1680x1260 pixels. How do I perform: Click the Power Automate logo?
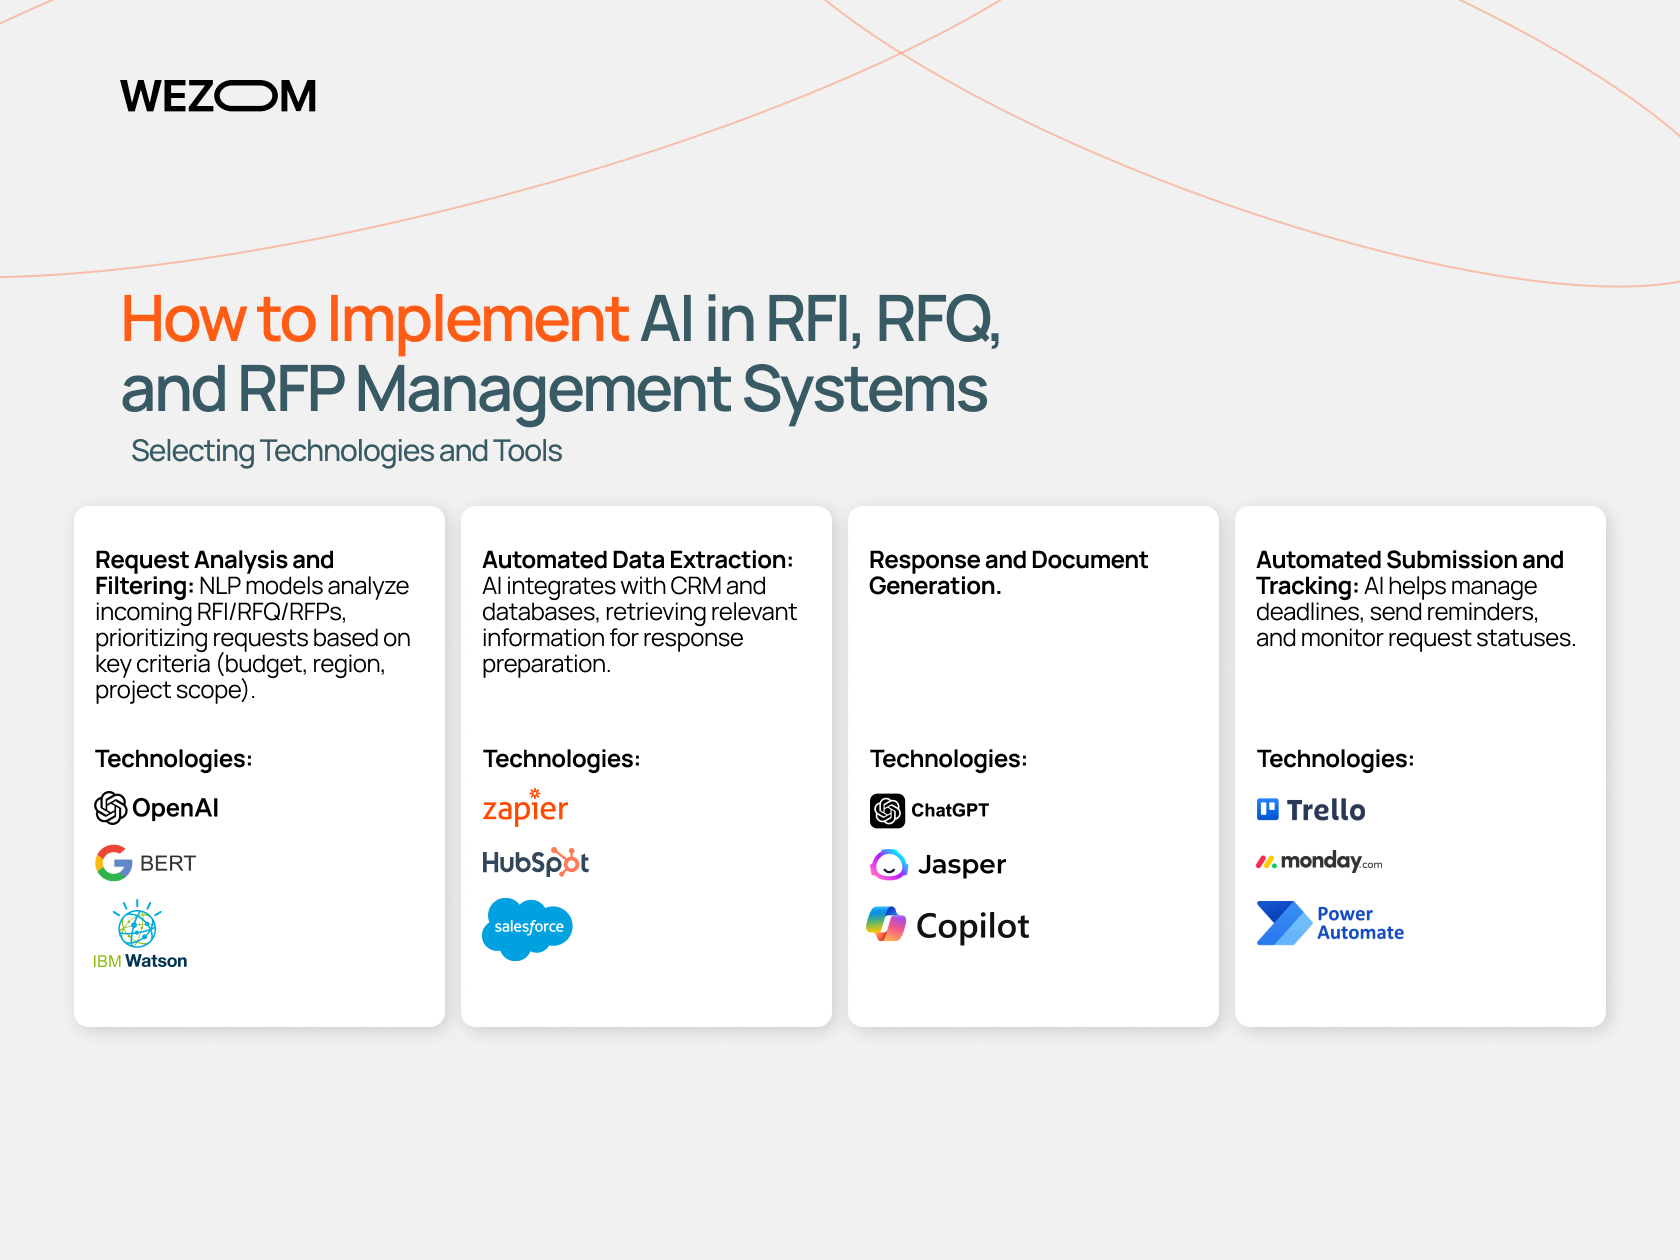[x=1330, y=923]
